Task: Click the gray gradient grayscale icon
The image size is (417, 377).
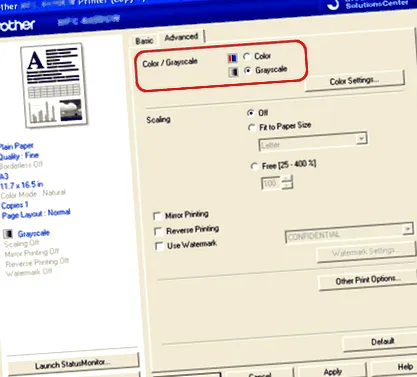Action: [233, 72]
